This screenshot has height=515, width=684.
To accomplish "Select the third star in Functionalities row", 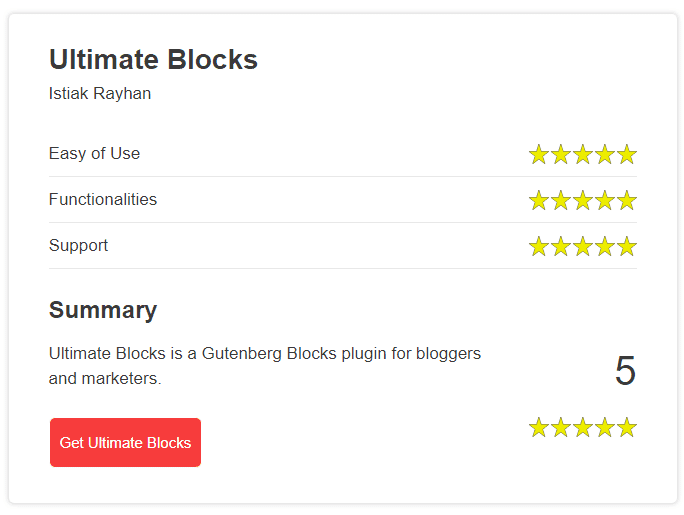I will click(x=583, y=200).
